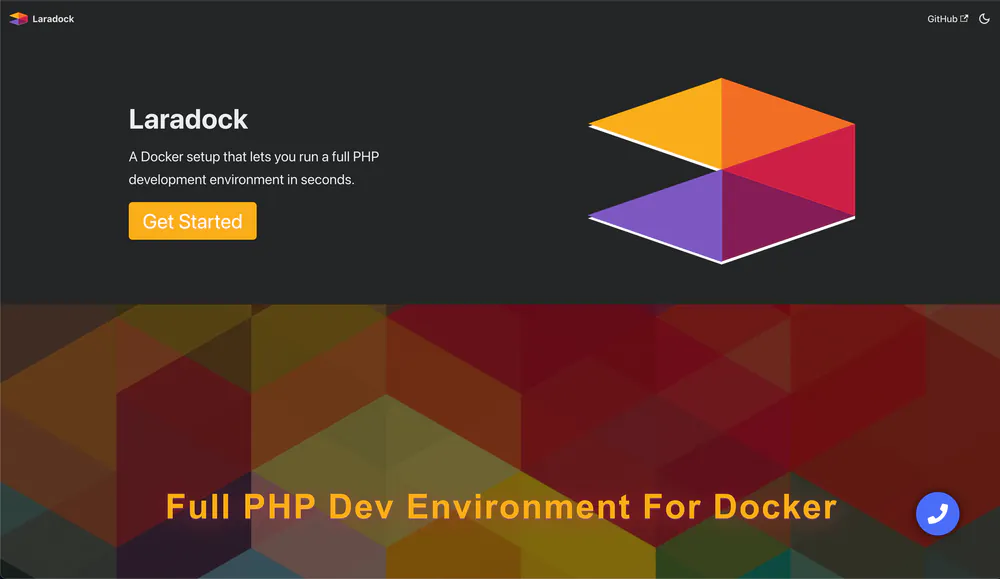This screenshot has width=1000, height=579.
Task: Click the Full PHP Dev Environment headline
Action: [500, 507]
